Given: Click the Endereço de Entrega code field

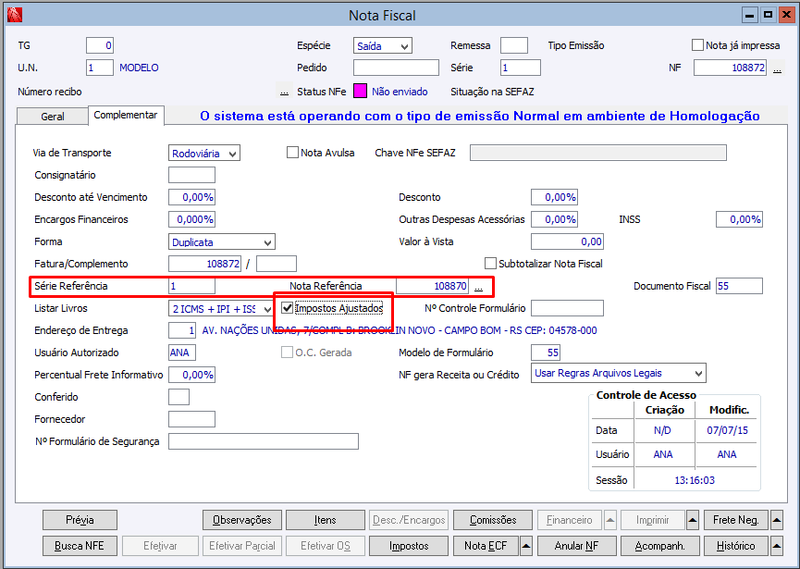Looking at the screenshot, I should [x=182, y=330].
